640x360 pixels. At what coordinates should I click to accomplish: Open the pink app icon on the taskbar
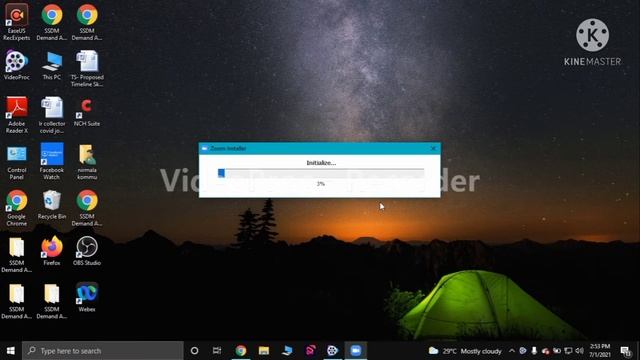pos(310,351)
